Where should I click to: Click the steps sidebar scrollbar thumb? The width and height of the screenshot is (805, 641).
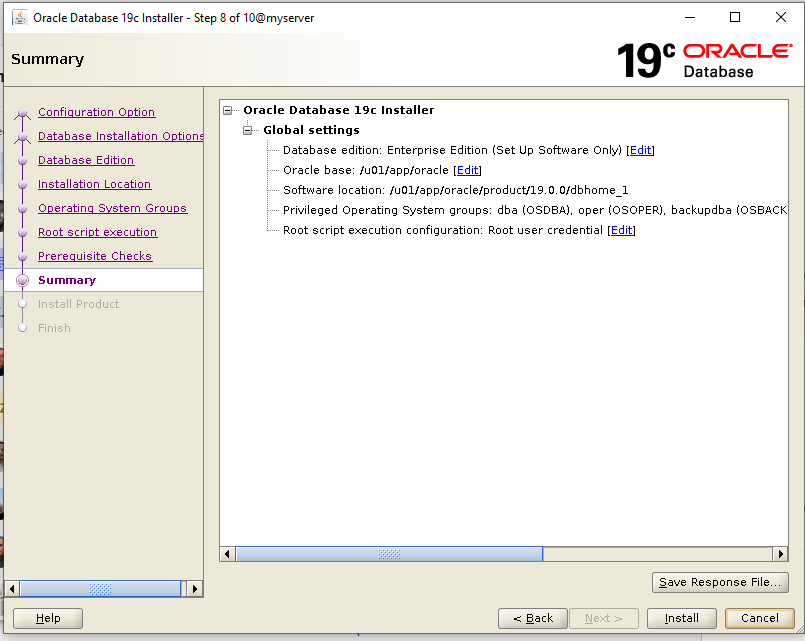coord(100,589)
